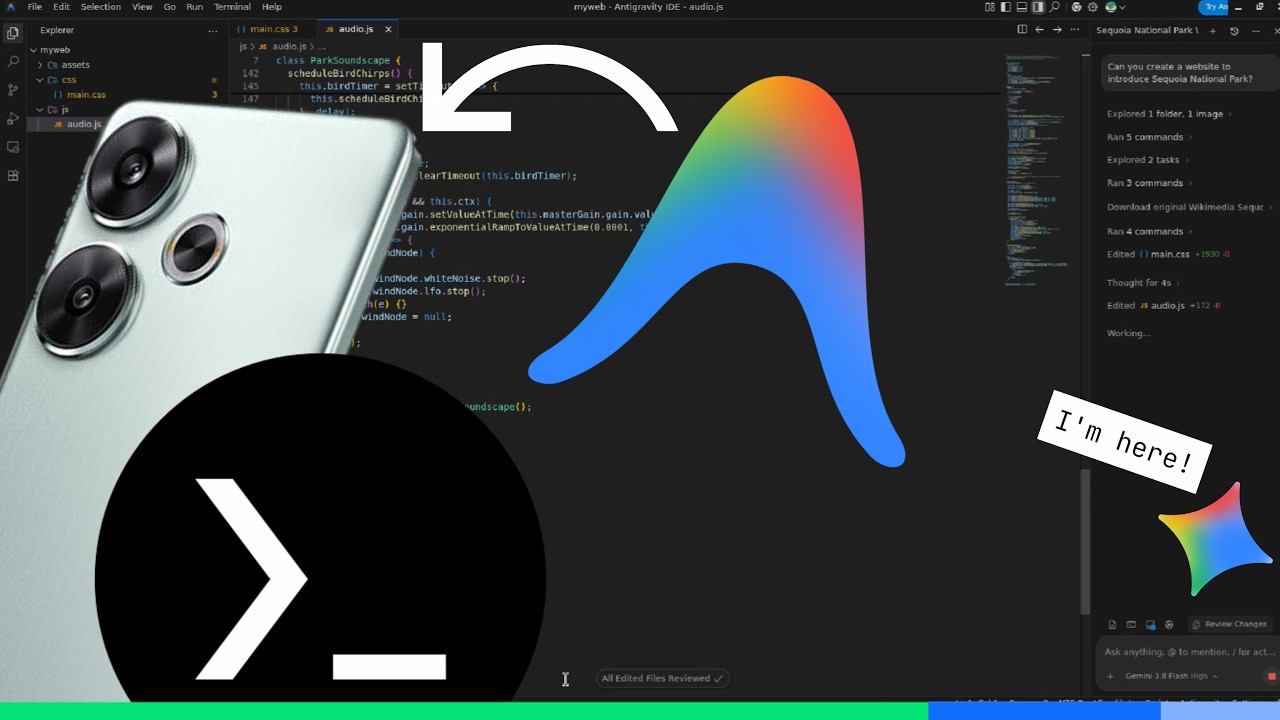Open the Run menu
The height and width of the screenshot is (720, 1280).
(194, 7)
